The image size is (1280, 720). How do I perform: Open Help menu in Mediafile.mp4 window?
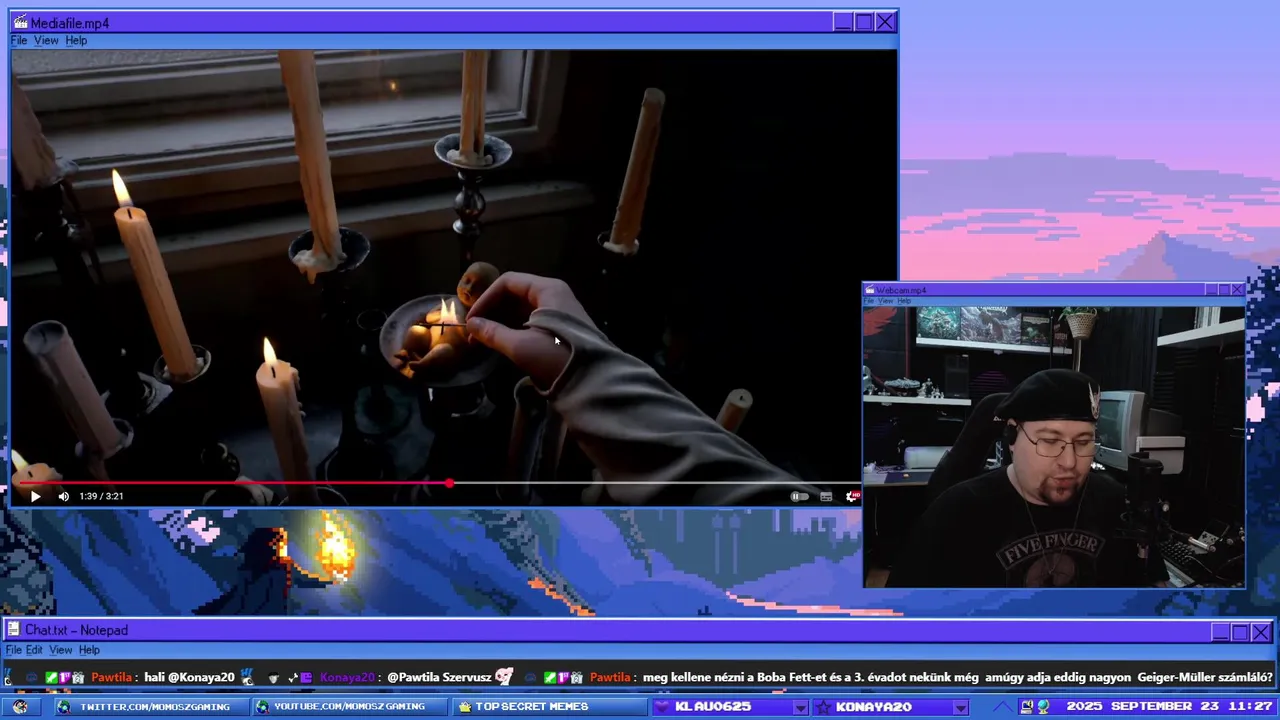(76, 41)
